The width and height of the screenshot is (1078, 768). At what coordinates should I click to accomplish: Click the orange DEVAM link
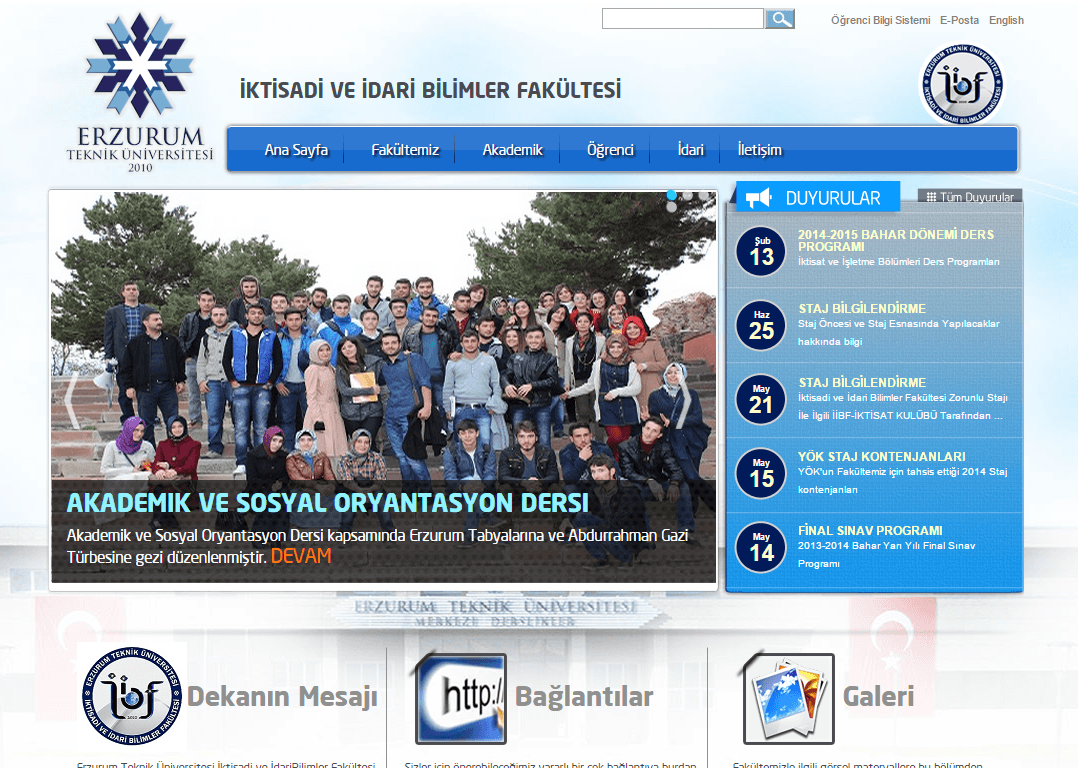301,556
